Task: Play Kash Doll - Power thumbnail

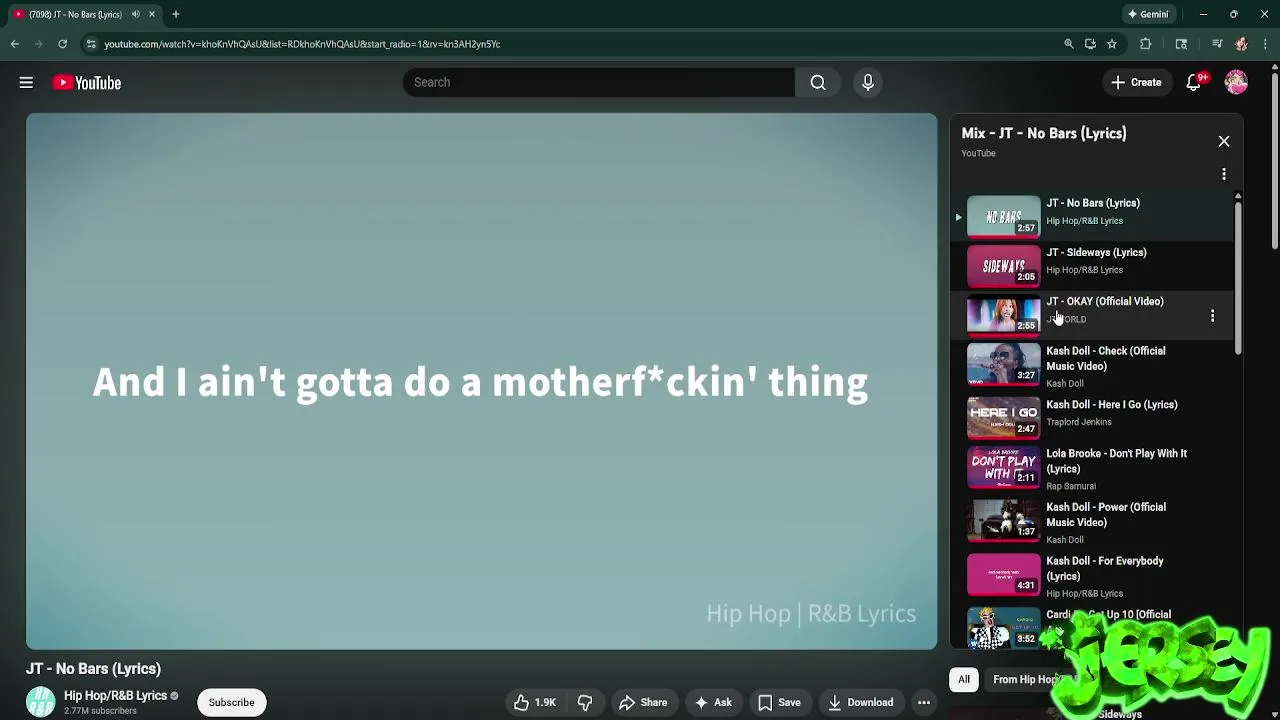Action: coord(1003,520)
